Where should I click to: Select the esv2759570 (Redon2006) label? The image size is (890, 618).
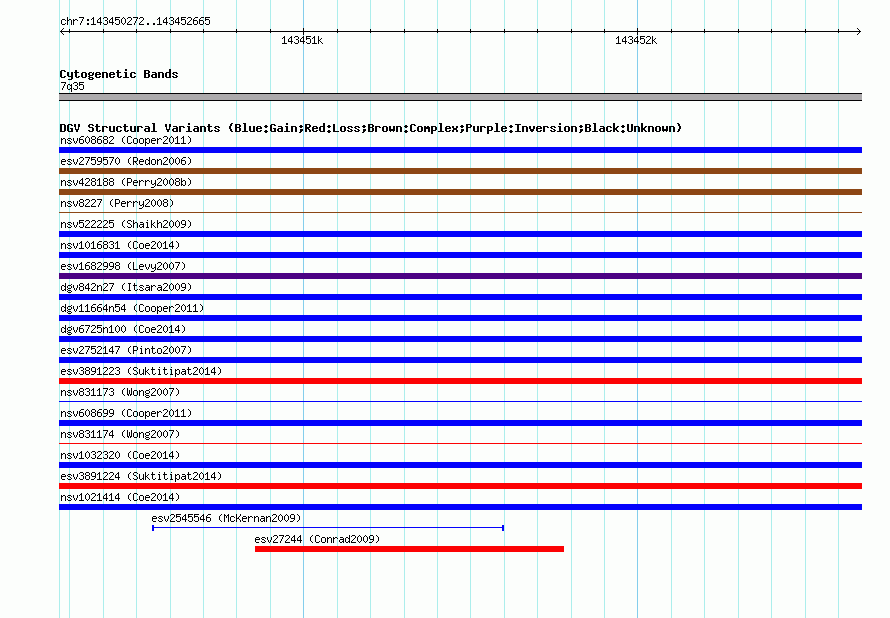point(126,161)
